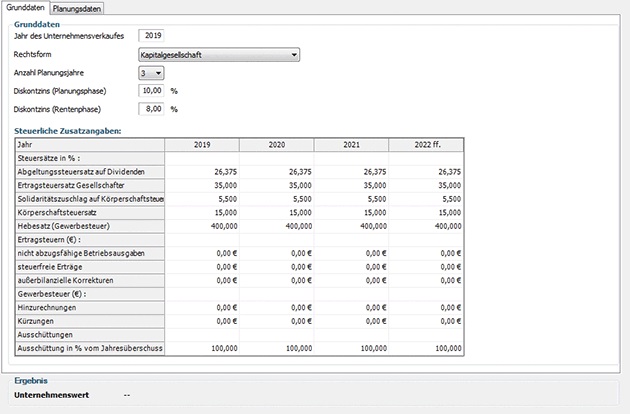Edit the Diskontzins (Rentenphase) field

pos(151,109)
